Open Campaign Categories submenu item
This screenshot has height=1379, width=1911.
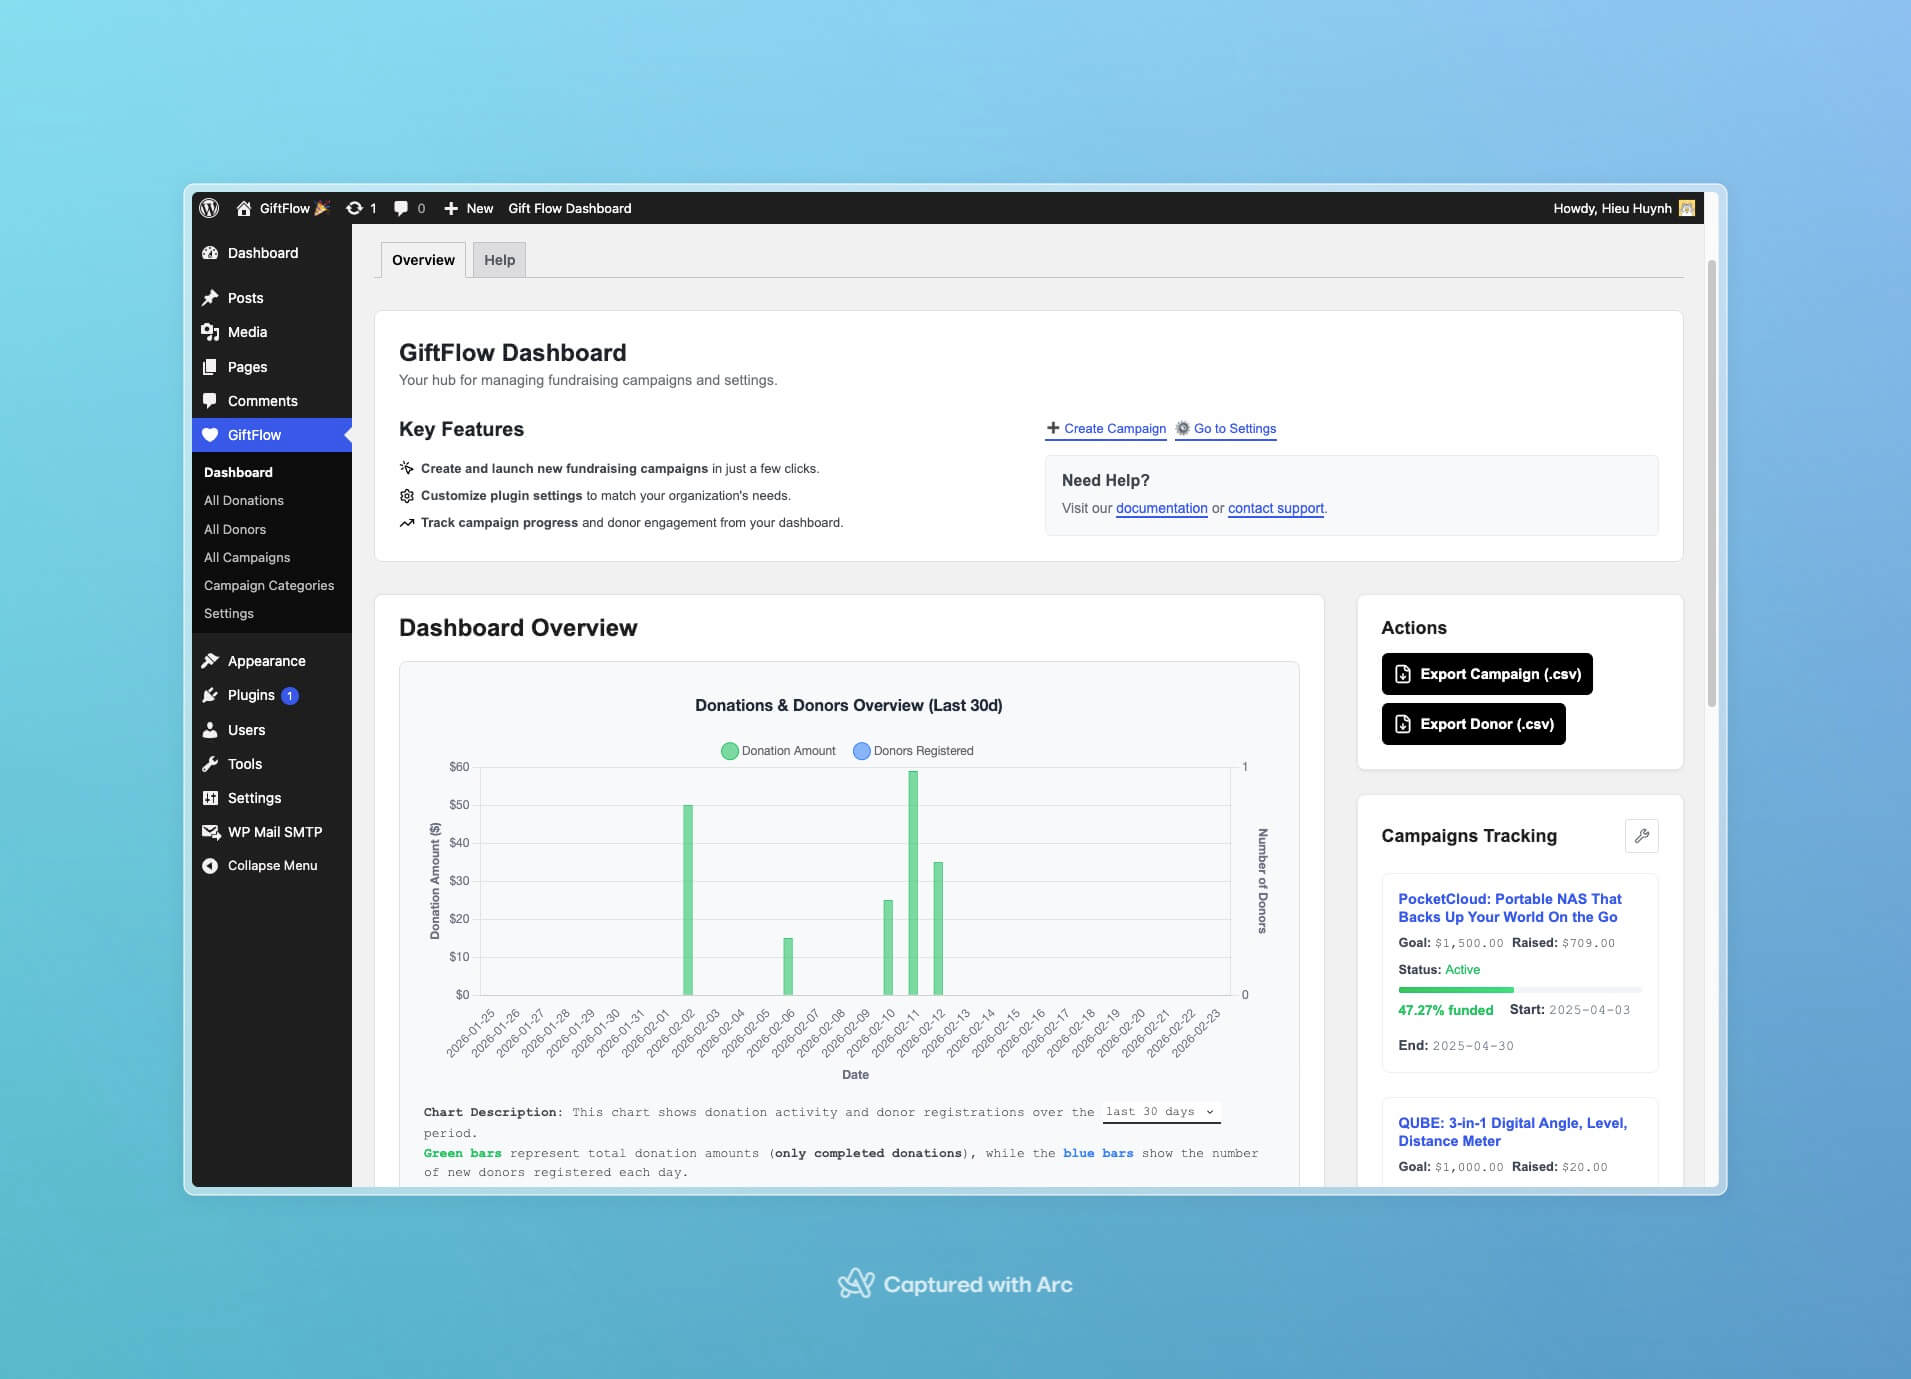point(269,585)
